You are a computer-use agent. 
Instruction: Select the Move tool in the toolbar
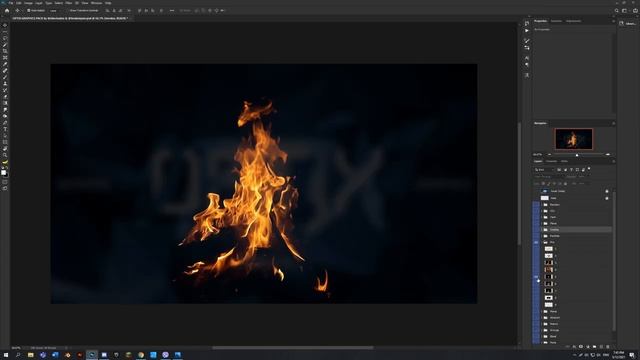pyautogui.click(x=5, y=25)
